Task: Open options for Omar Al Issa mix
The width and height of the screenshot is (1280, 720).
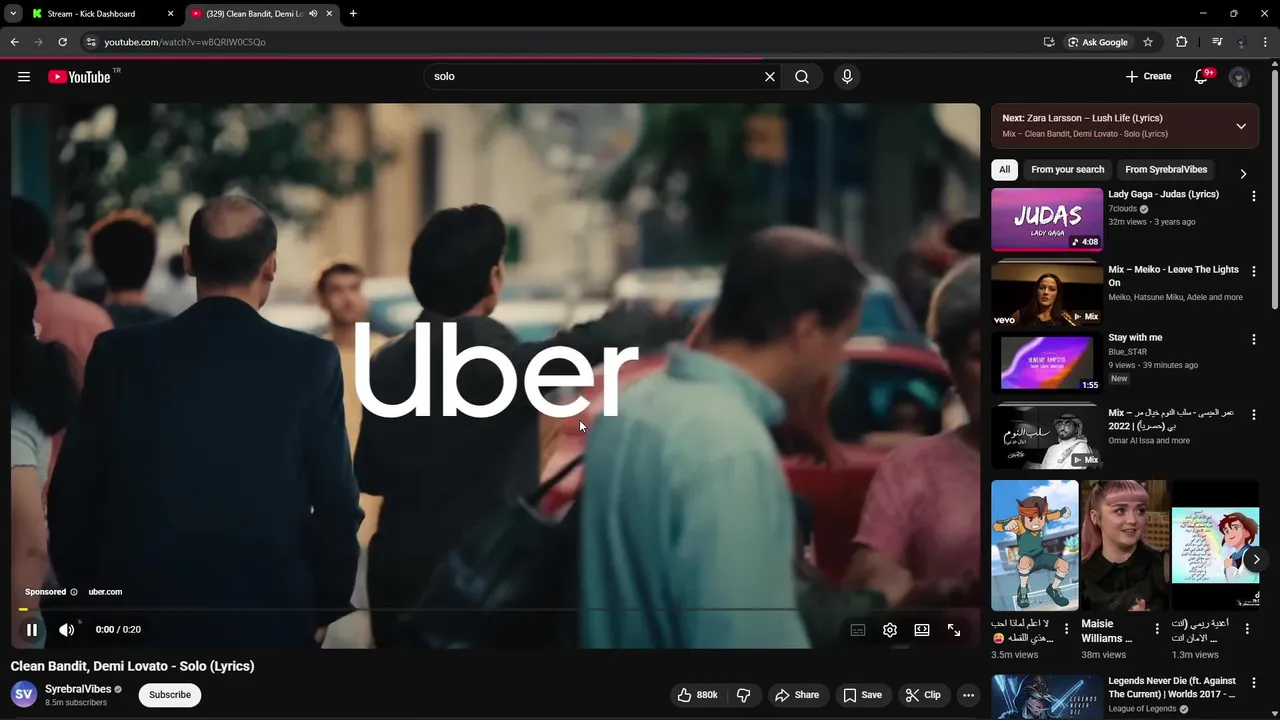Action: [1253, 414]
